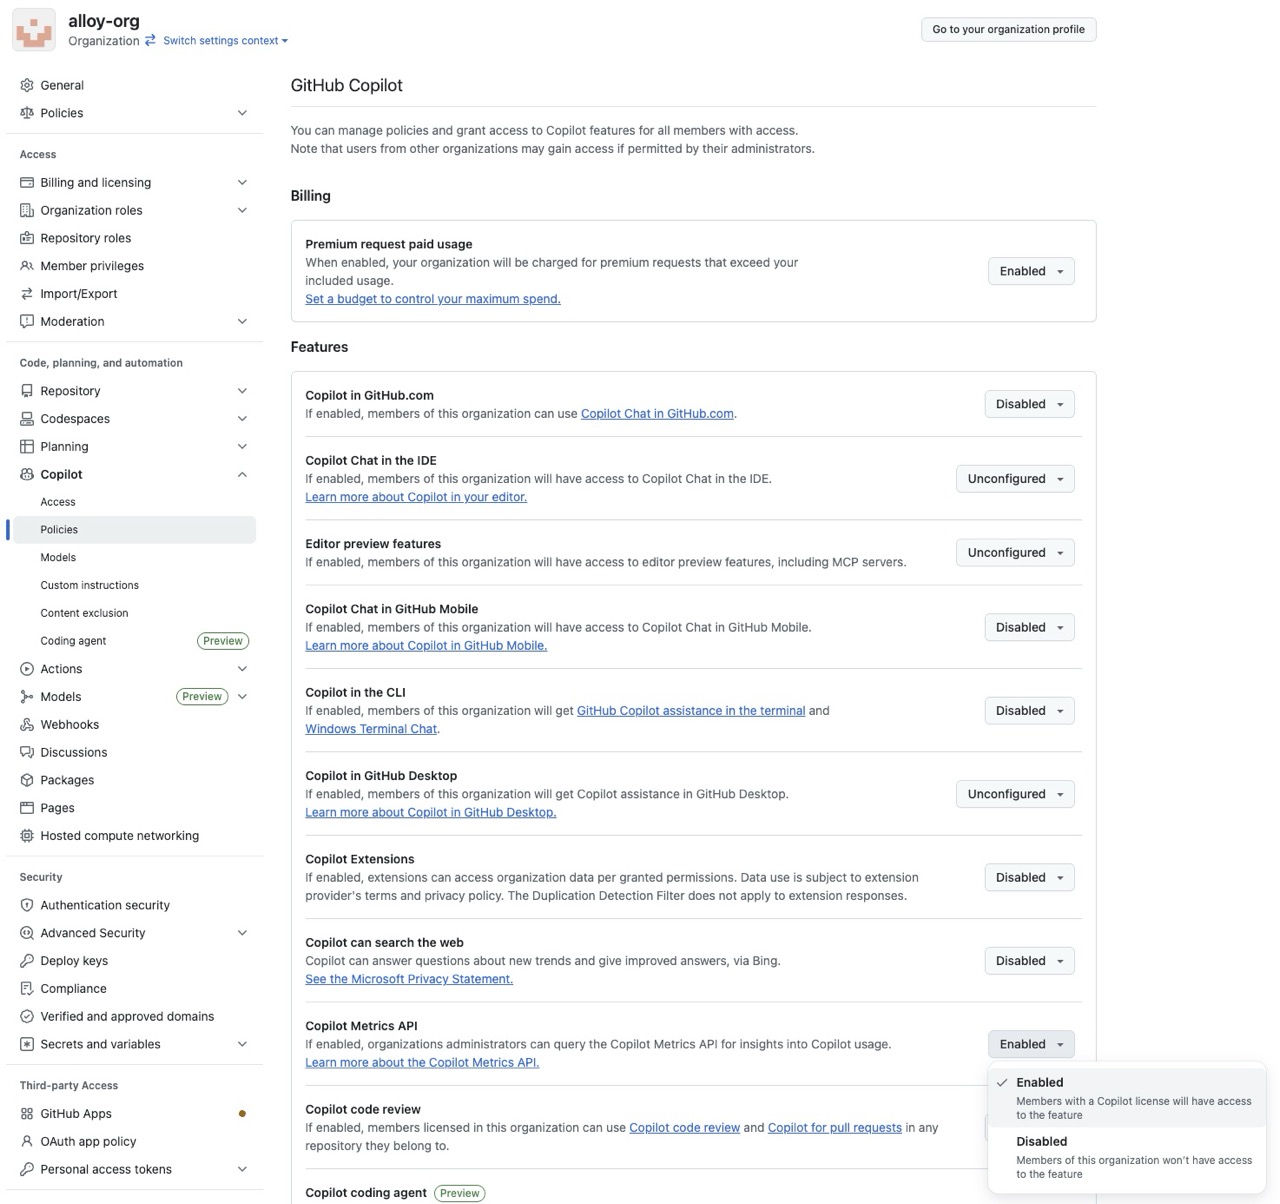Click the Deploy keys key icon
The width and height of the screenshot is (1280, 1204).
pyautogui.click(x=27, y=961)
